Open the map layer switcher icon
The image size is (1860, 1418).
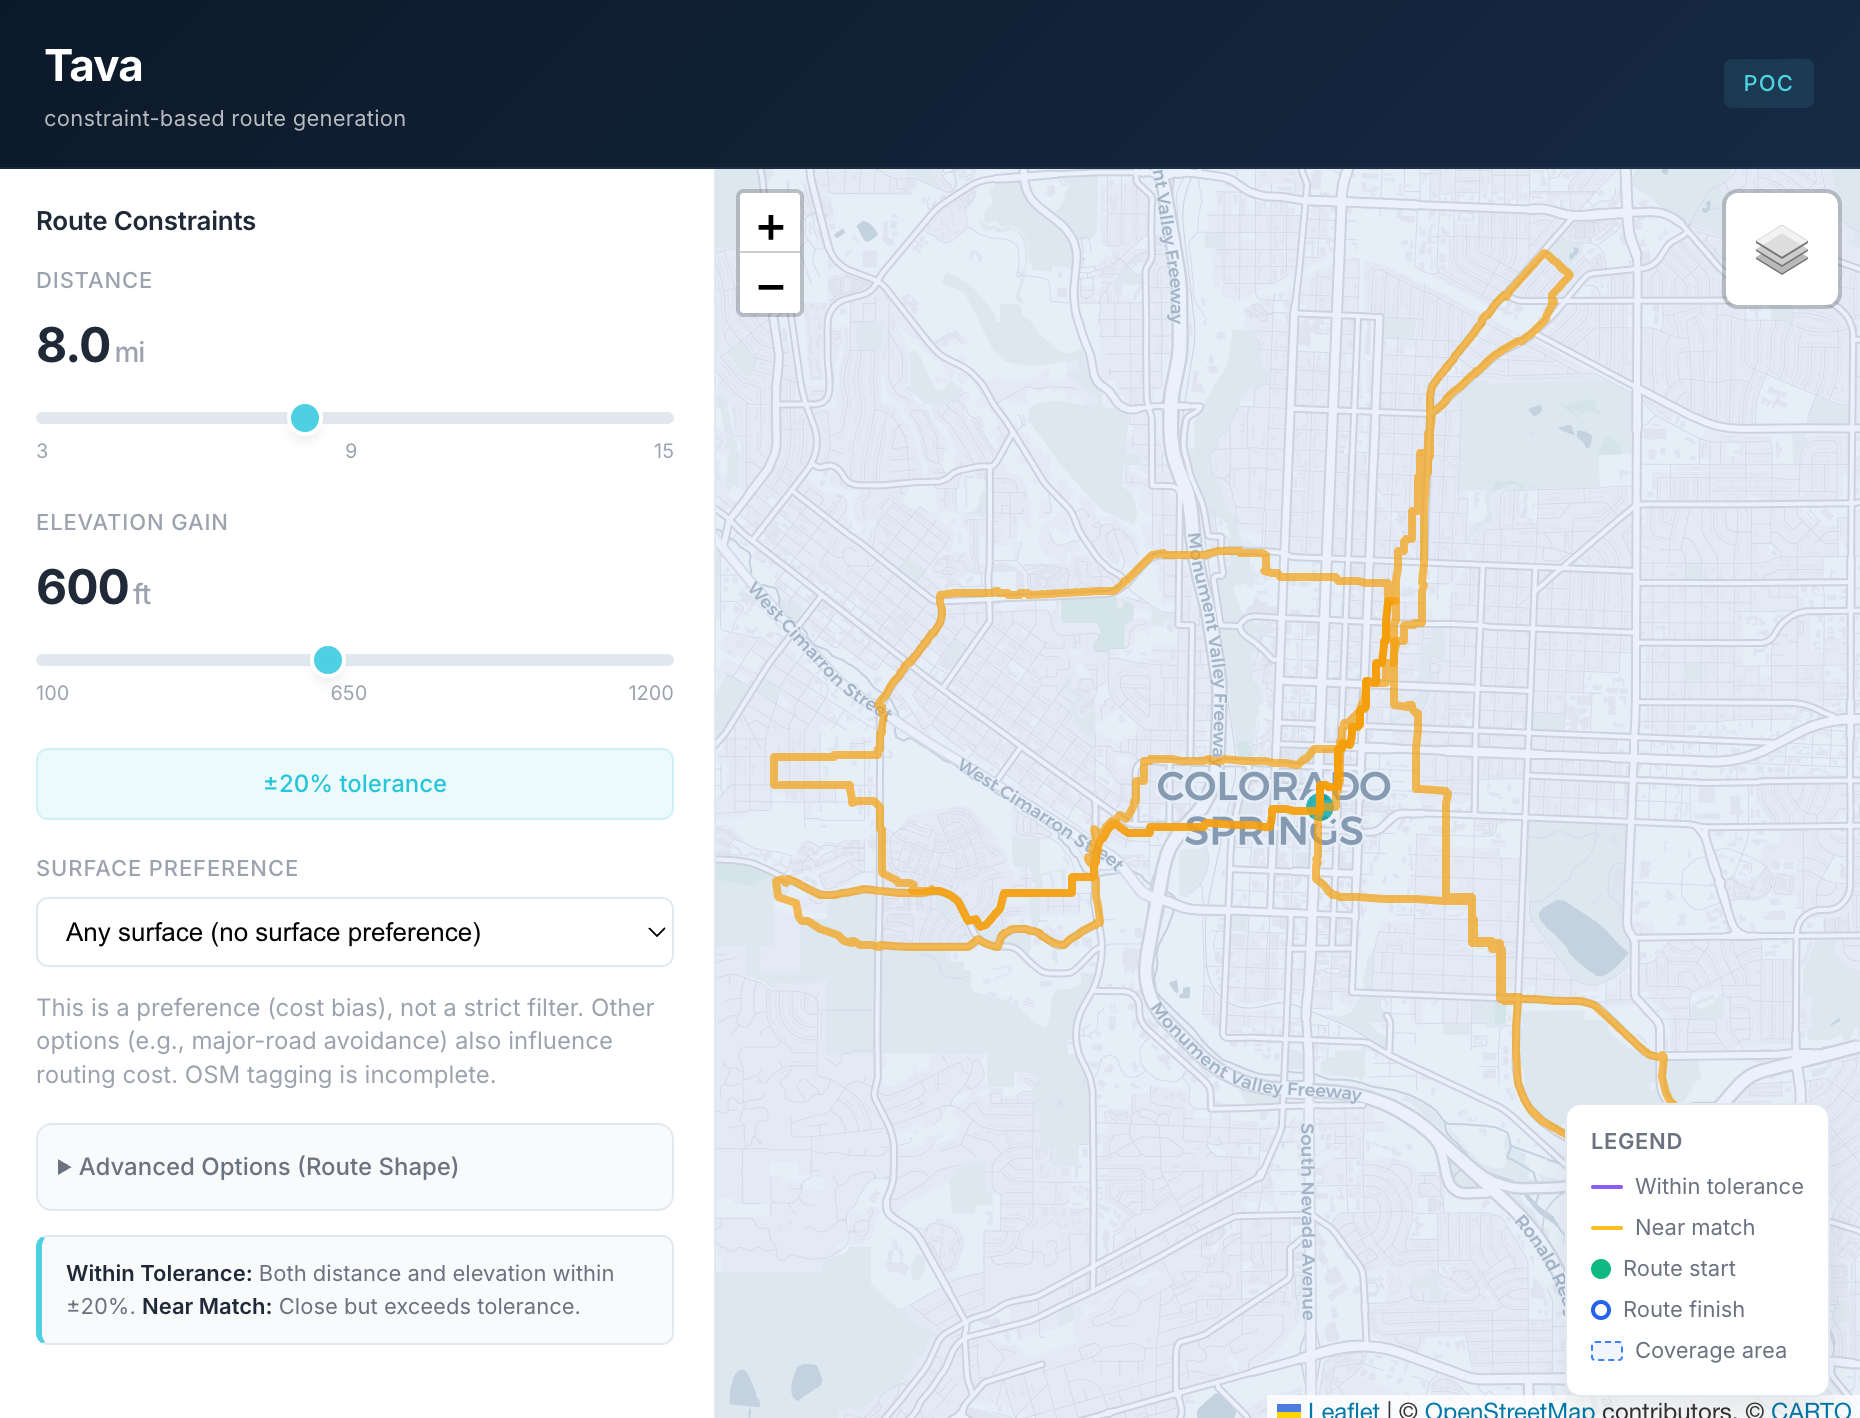[x=1782, y=248]
